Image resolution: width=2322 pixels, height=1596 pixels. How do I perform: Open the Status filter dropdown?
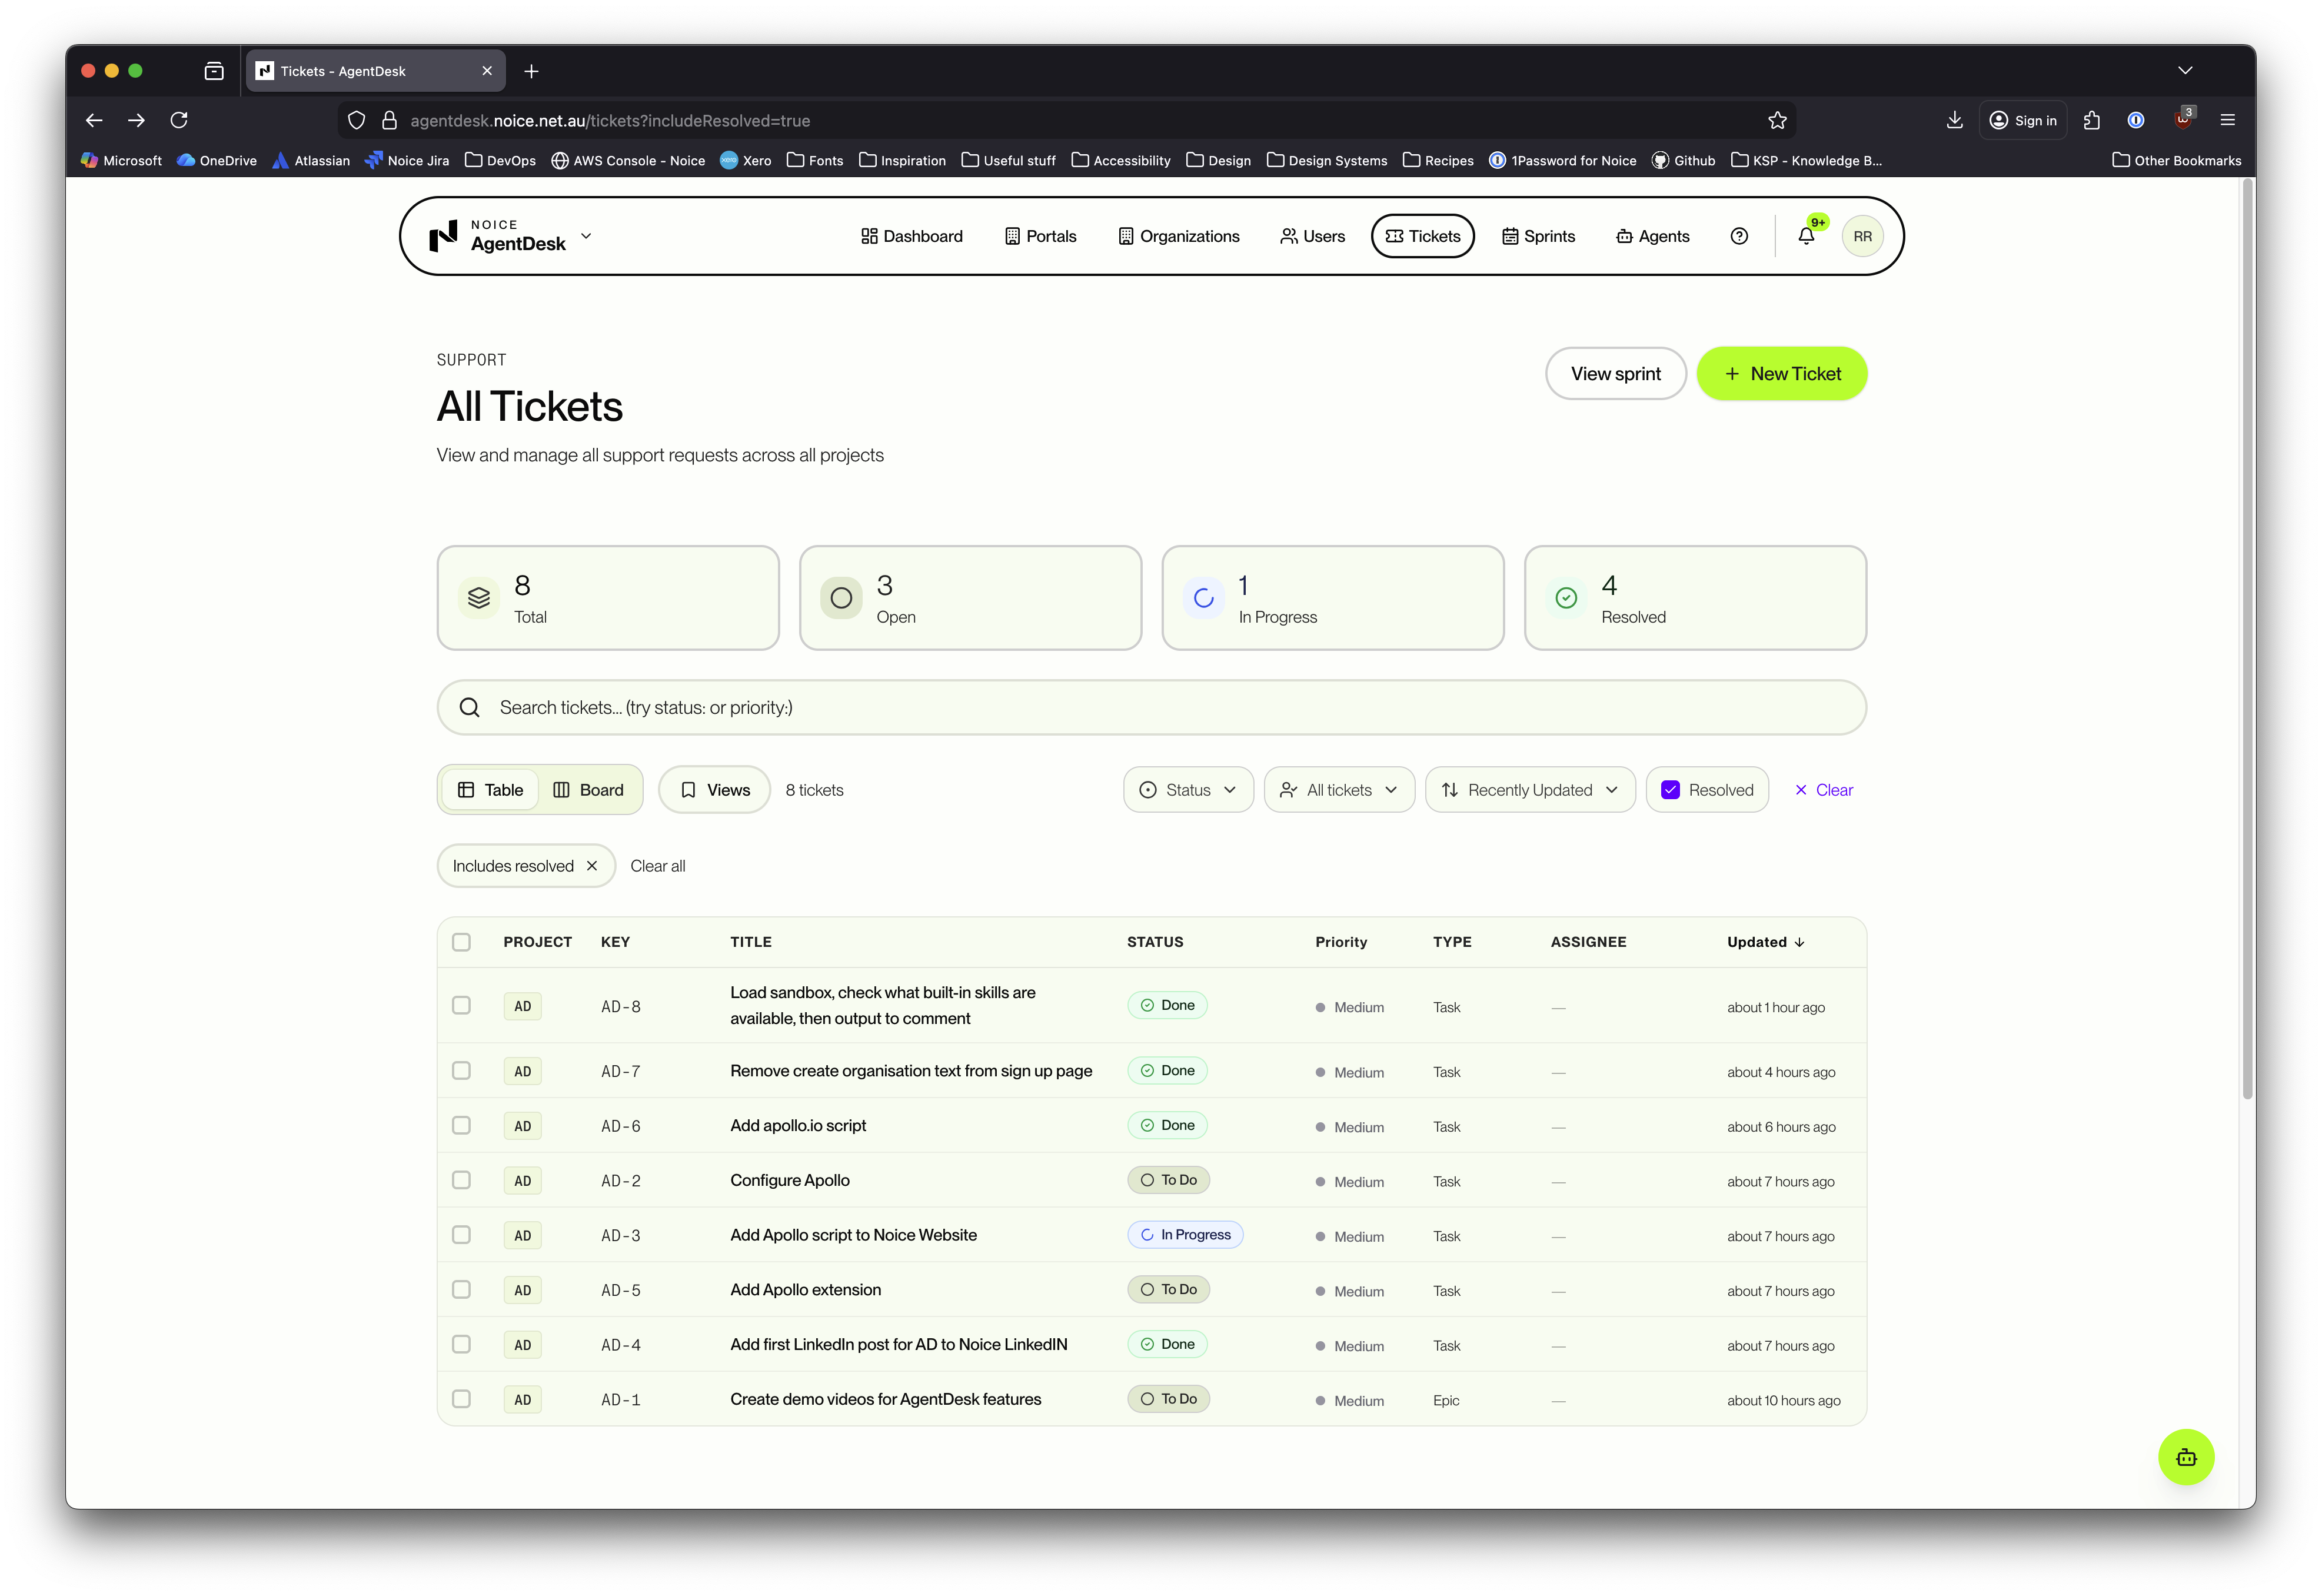click(x=1188, y=789)
